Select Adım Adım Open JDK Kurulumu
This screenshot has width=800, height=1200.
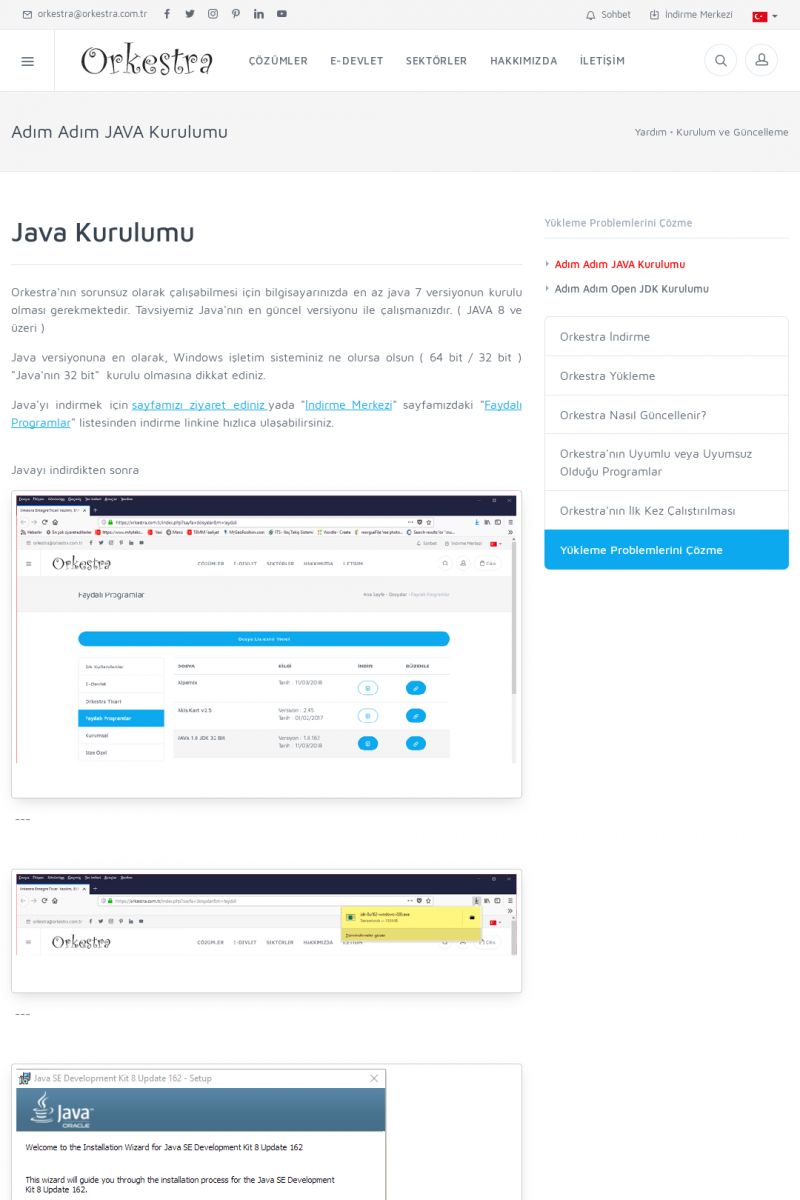coord(631,289)
